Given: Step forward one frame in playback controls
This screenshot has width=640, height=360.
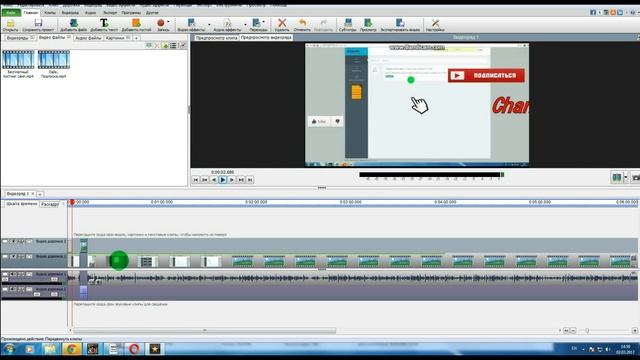Looking at the screenshot, I should tap(232, 180).
